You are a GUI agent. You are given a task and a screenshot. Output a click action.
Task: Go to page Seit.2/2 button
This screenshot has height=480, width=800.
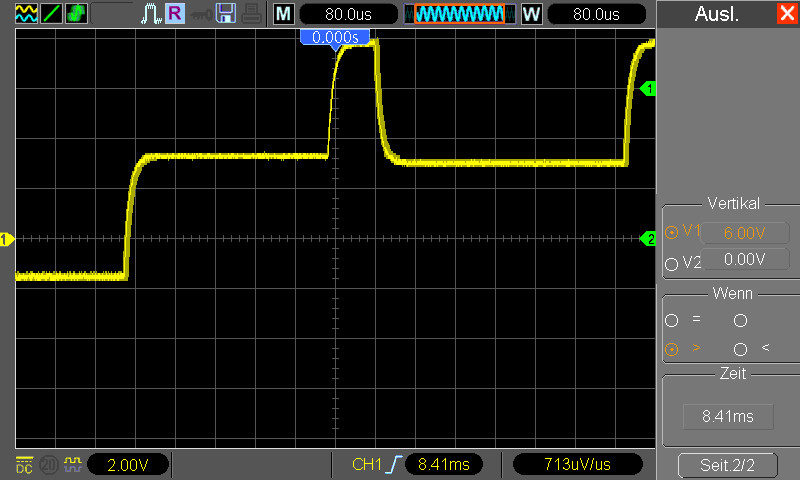tap(728, 465)
